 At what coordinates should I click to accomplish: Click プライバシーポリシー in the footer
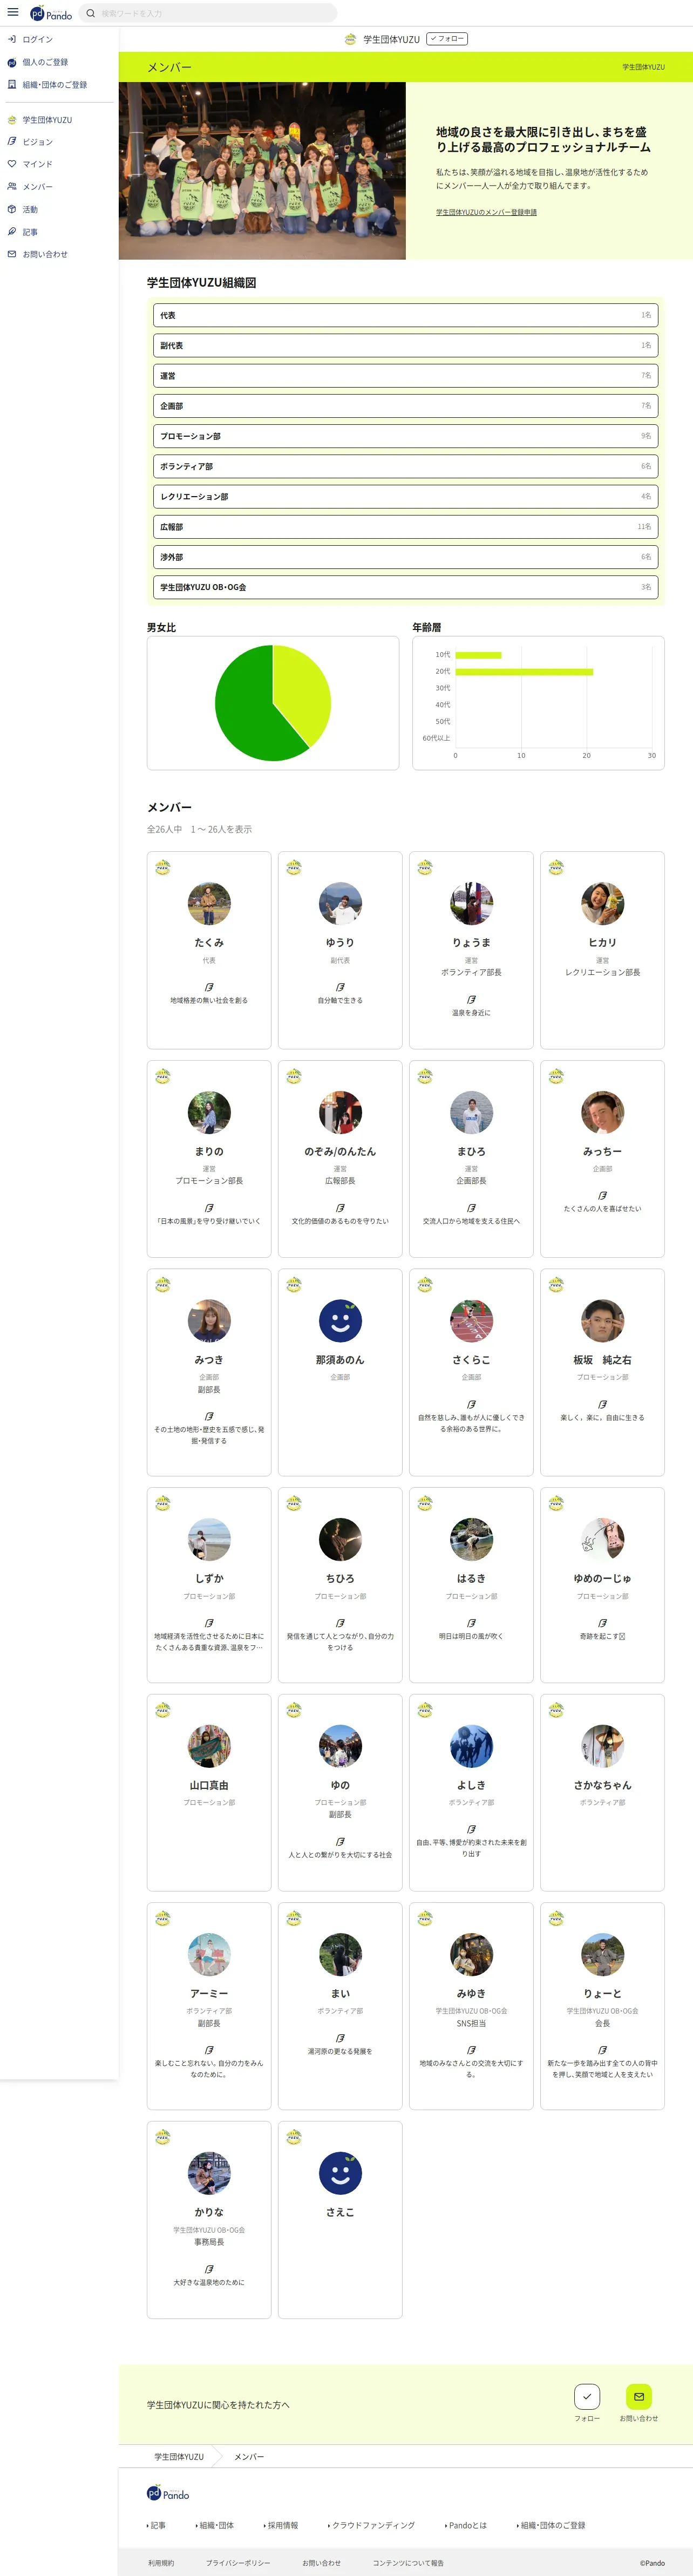click(x=238, y=2563)
